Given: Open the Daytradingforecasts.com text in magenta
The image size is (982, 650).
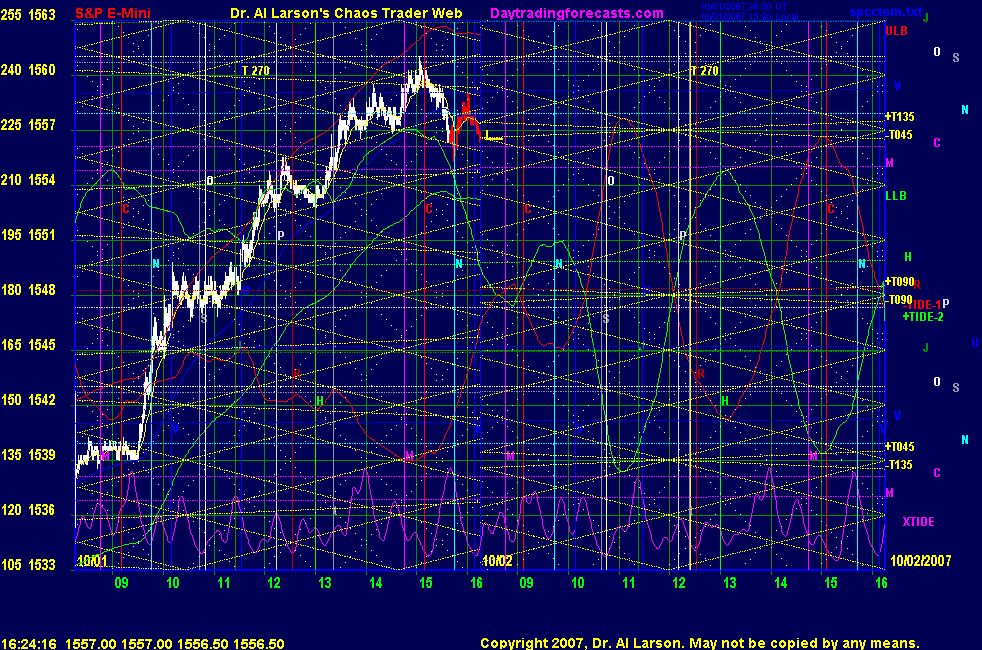Looking at the screenshot, I should pos(577,13).
